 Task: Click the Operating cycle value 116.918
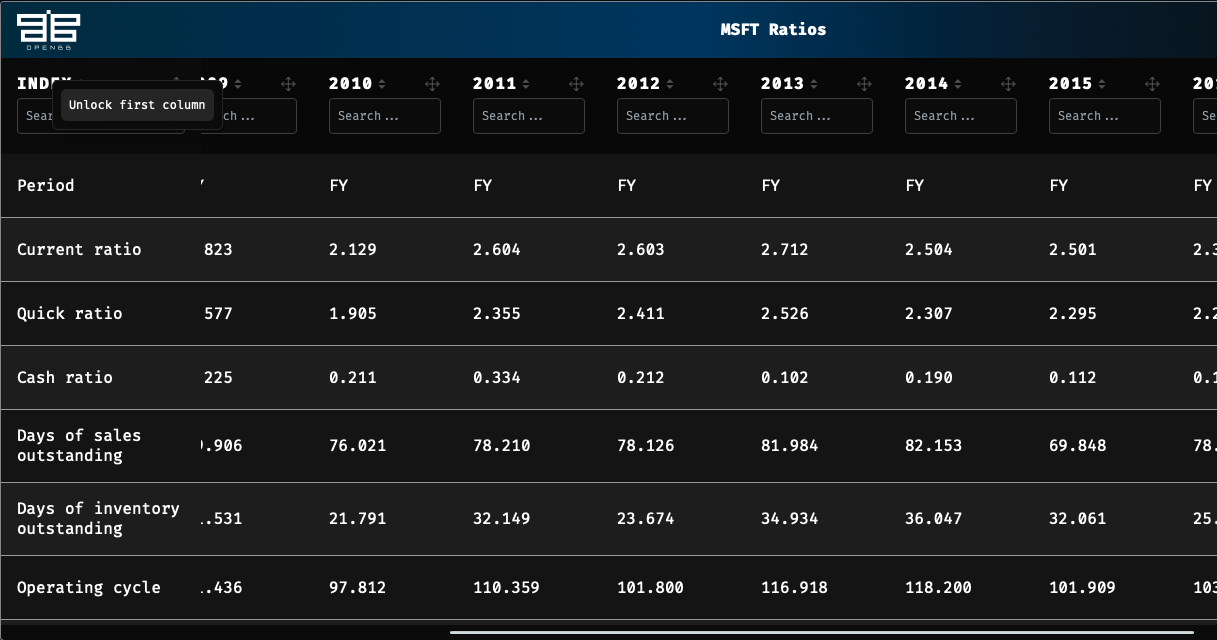tap(795, 587)
